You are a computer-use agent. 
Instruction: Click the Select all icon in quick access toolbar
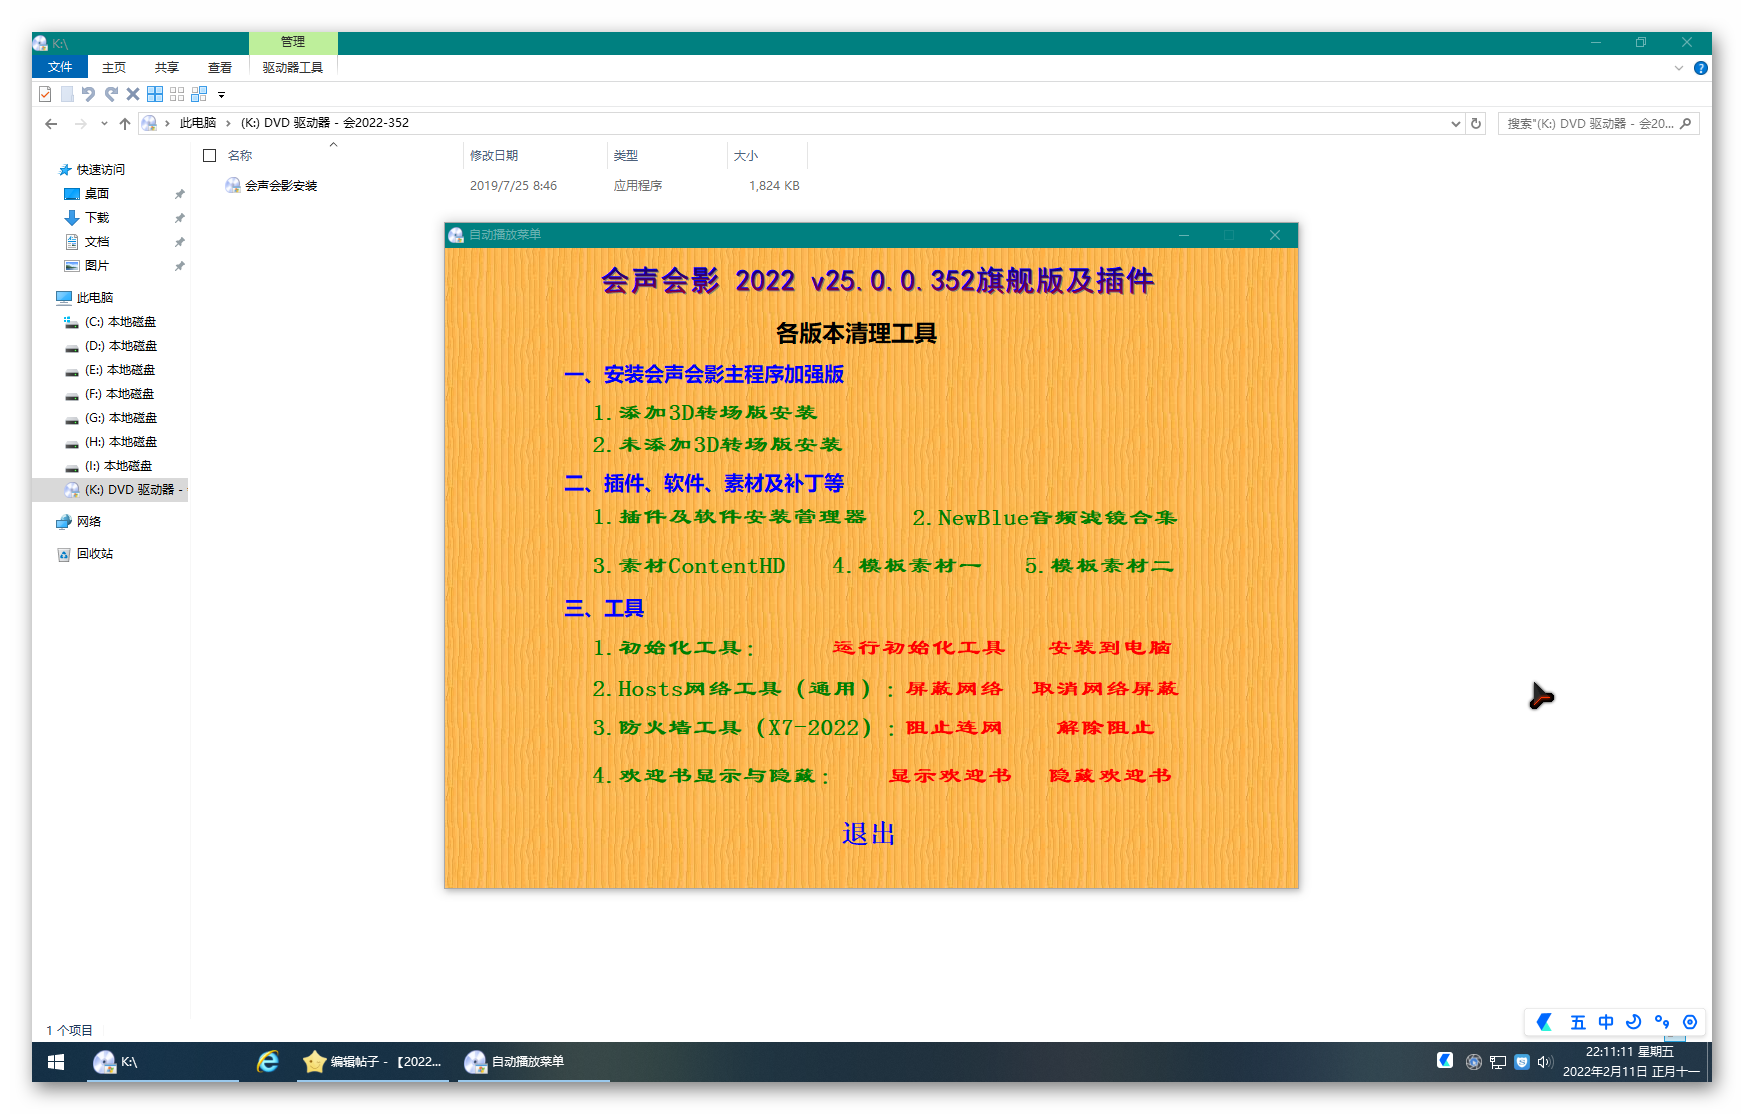point(155,94)
